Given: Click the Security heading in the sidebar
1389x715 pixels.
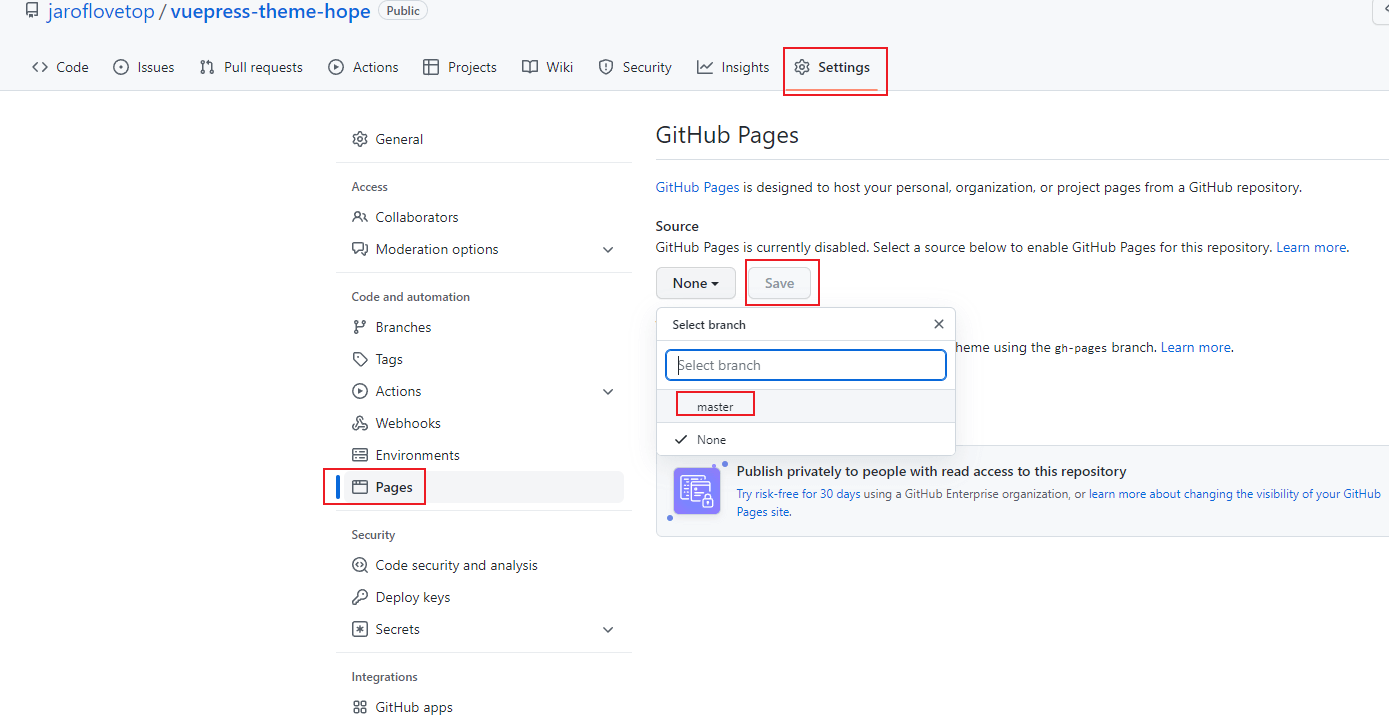Looking at the screenshot, I should pyautogui.click(x=373, y=535).
